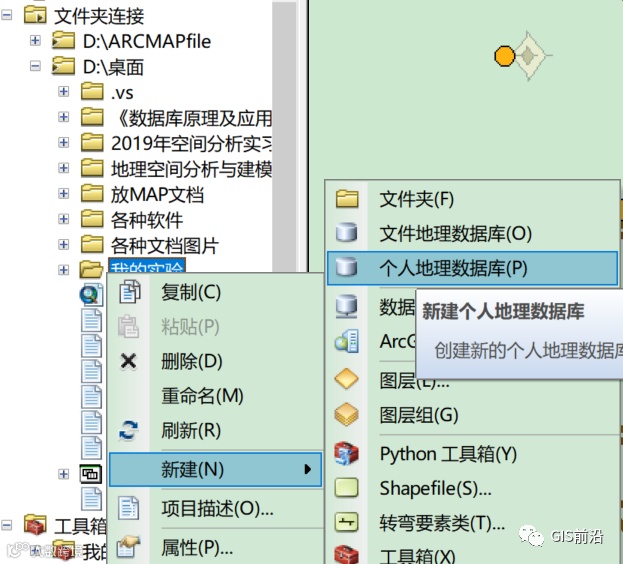Click the D:\ARCMAPfile folder icon
Image resolution: width=623 pixels, height=564 pixels.
64,40
